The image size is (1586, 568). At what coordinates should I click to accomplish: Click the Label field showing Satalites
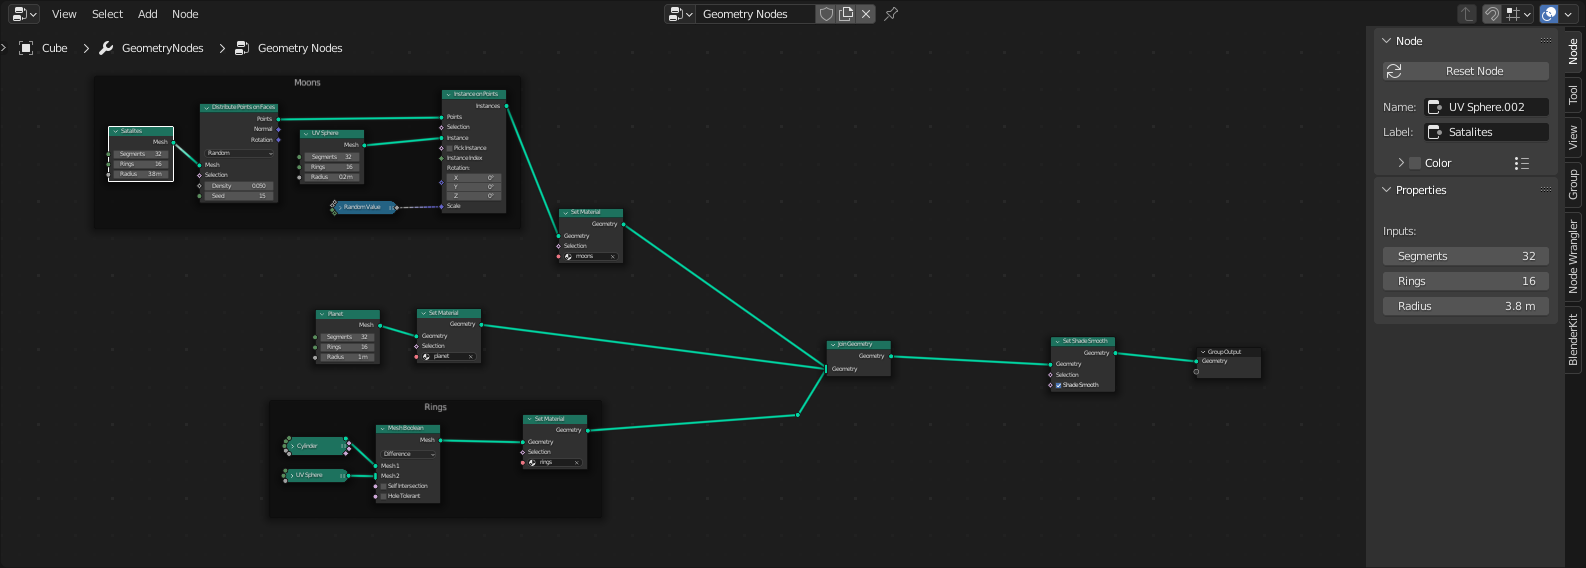pyautogui.click(x=1486, y=132)
